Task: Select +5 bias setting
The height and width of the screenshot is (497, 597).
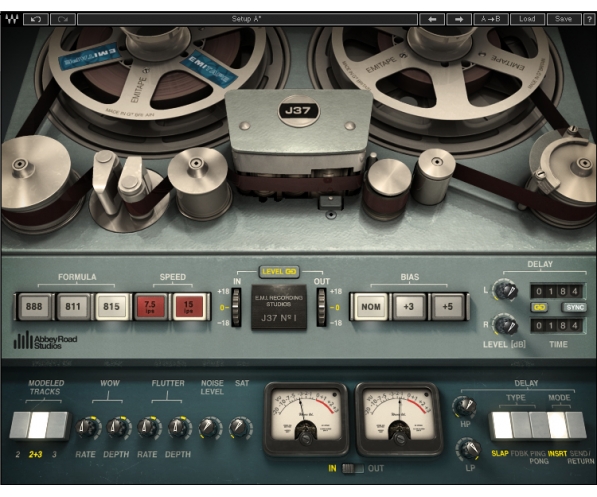Action: [448, 306]
